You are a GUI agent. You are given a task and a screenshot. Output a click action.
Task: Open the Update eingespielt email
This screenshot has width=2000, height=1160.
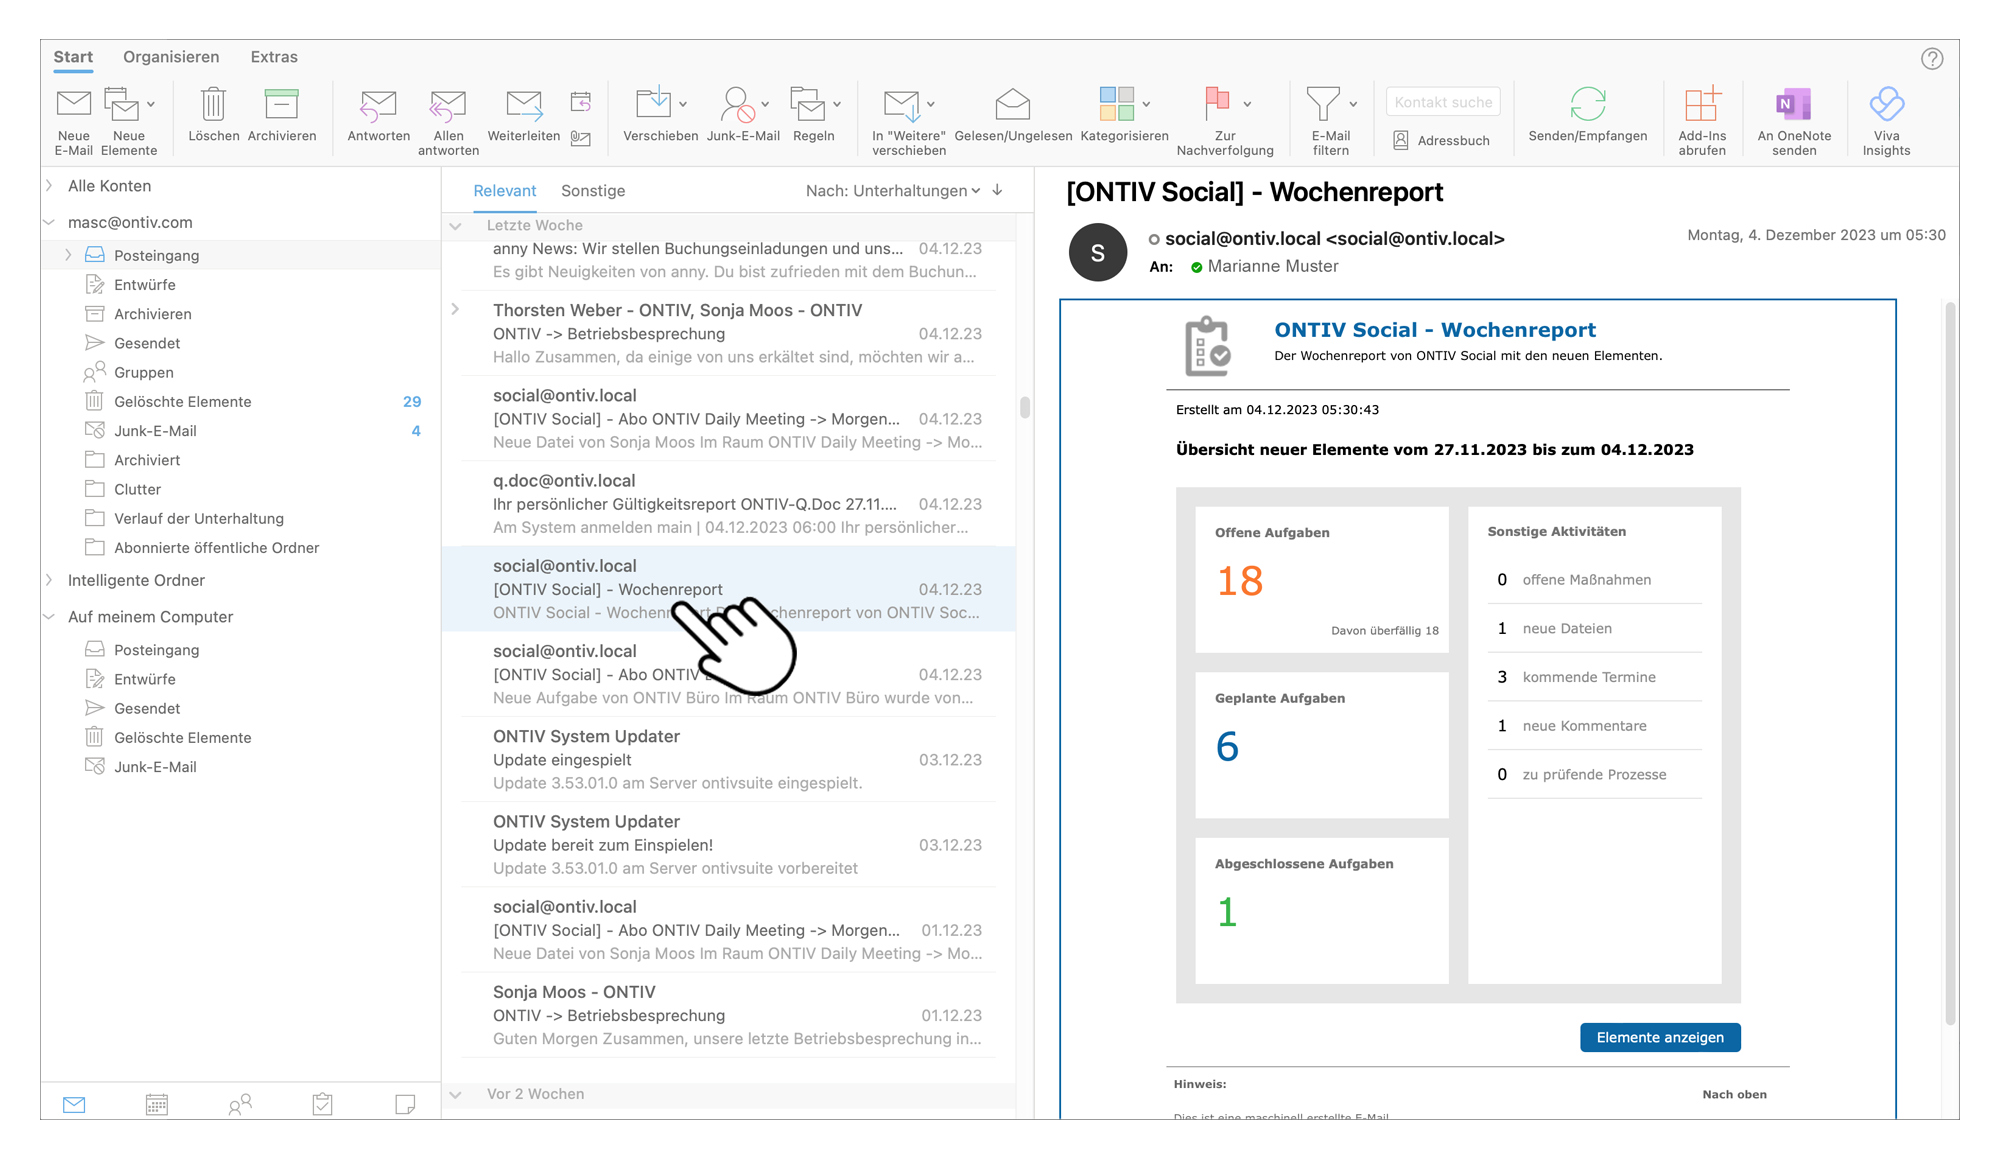pos(729,759)
